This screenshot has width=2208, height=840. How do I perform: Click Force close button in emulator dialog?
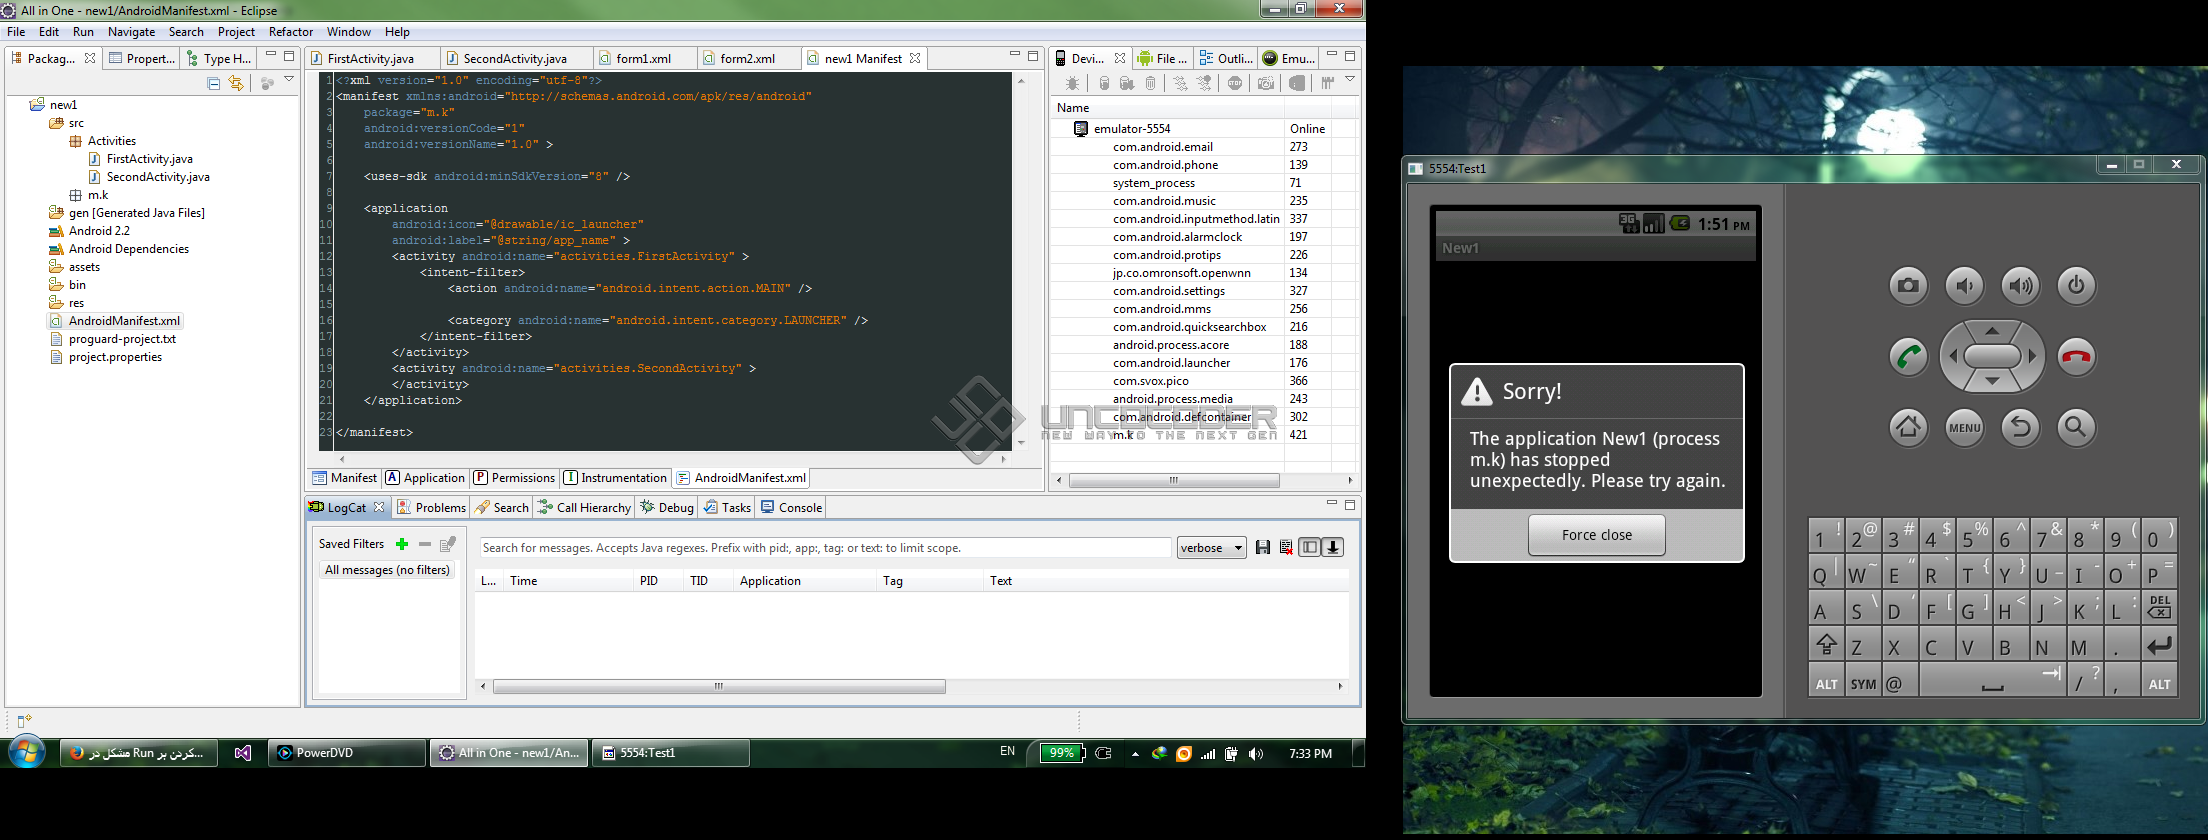(1597, 535)
